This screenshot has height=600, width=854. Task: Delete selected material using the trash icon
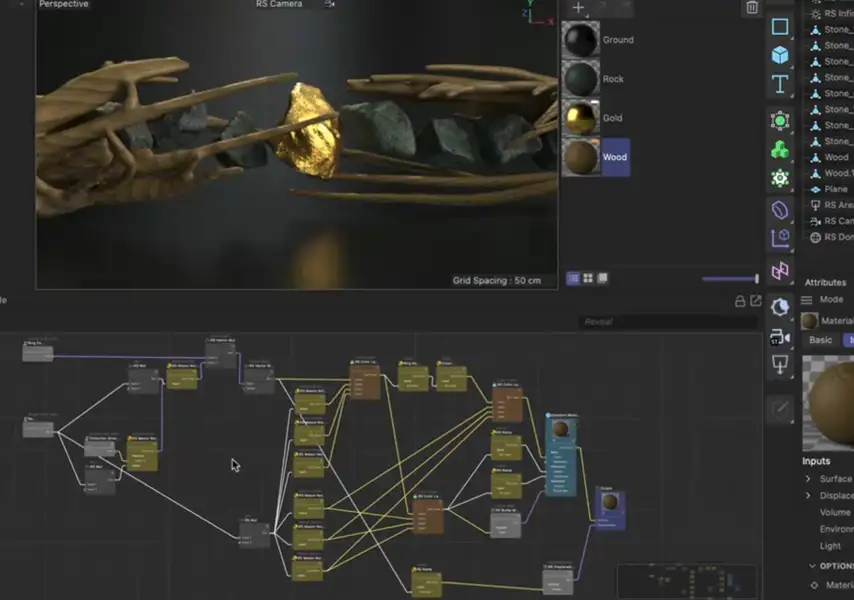[751, 8]
